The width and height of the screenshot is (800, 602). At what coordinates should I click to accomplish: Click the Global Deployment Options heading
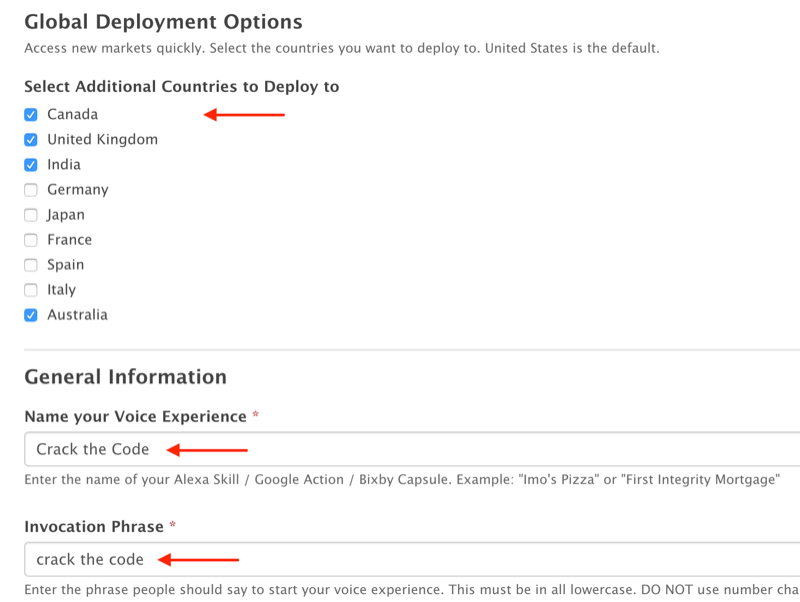(x=163, y=22)
